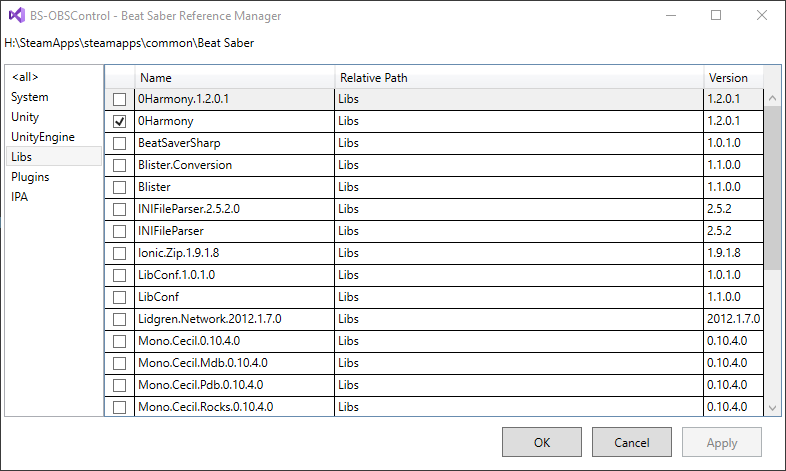Viewport: 786px width, 471px height.
Task: Tick the Mono.Cecil.Mdb.0.10.4.0 checkbox
Action: click(119, 364)
